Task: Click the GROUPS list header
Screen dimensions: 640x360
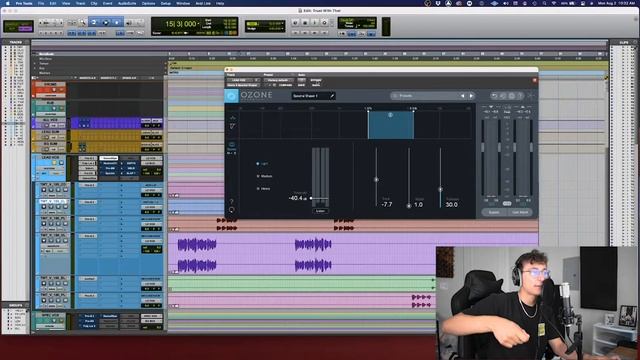Action: [16, 305]
